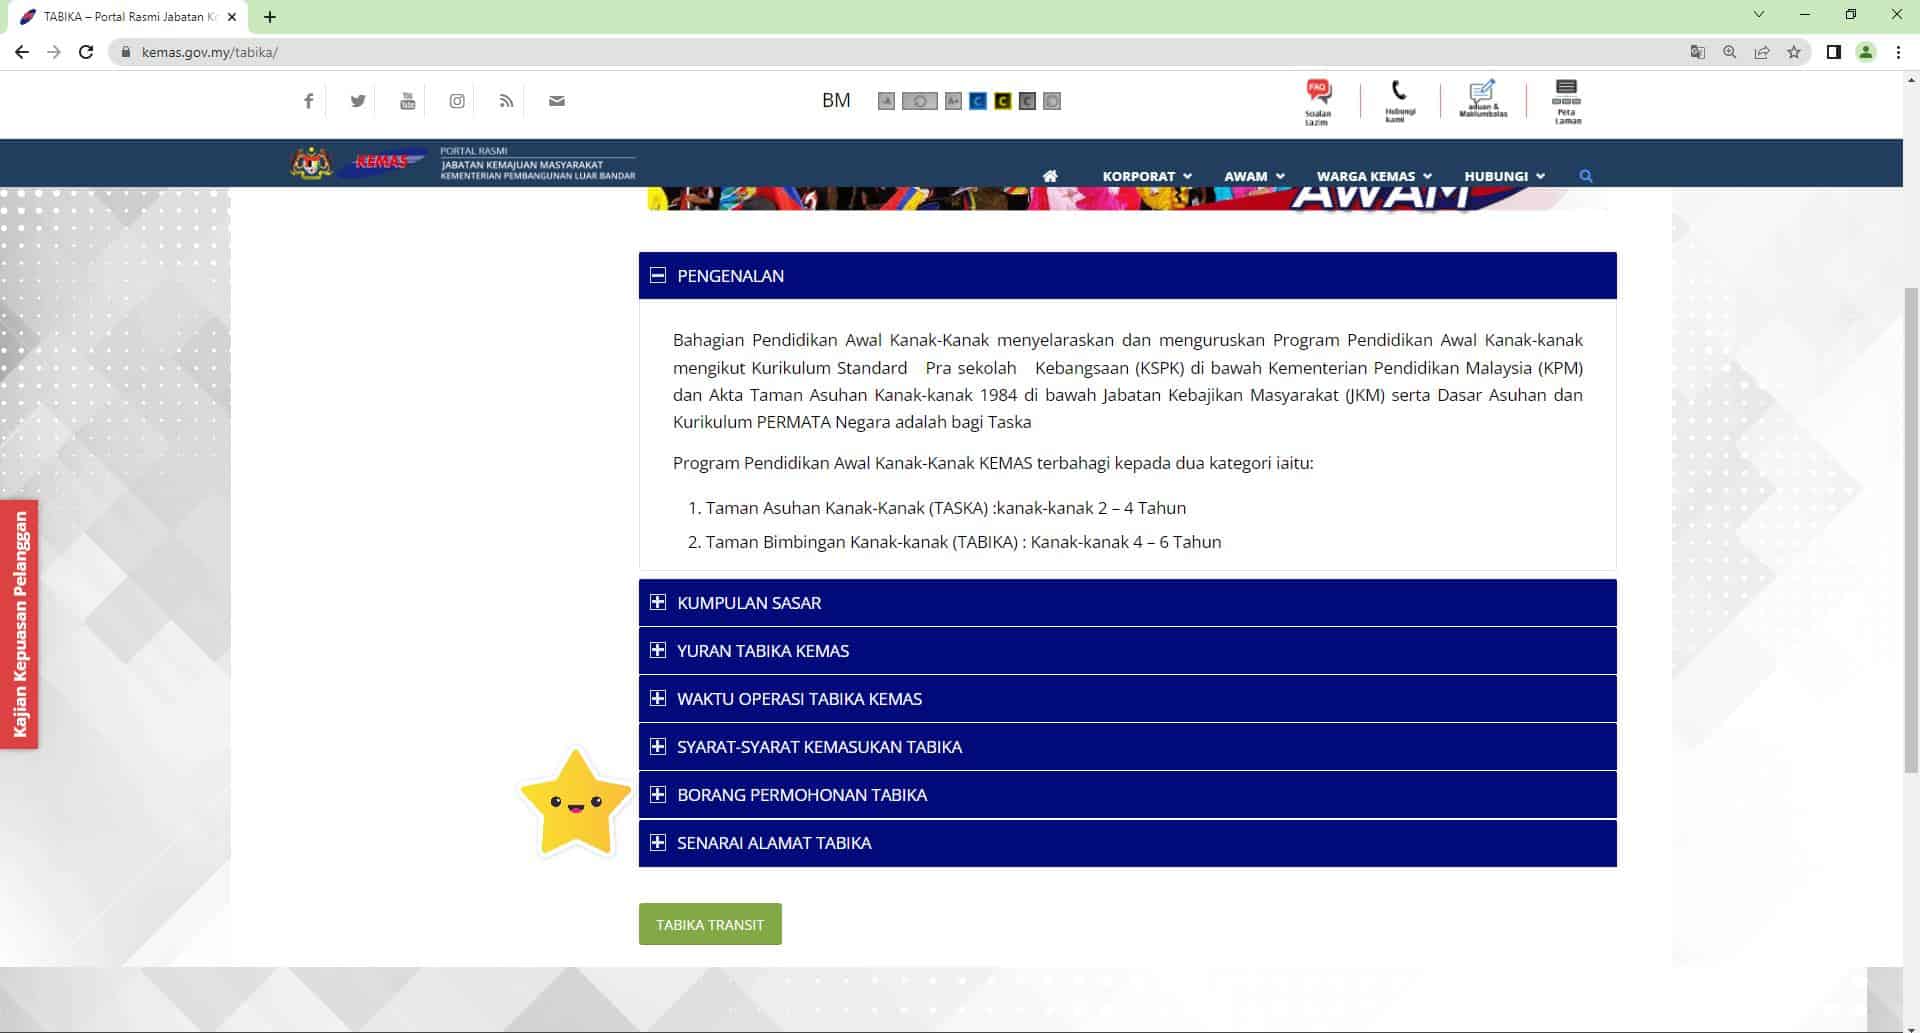This screenshot has width=1920, height=1033.
Task: Expand SYARAT-SYARAT KEMASUKAN TABIKA section
Action: pyautogui.click(x=1127, y=747)
